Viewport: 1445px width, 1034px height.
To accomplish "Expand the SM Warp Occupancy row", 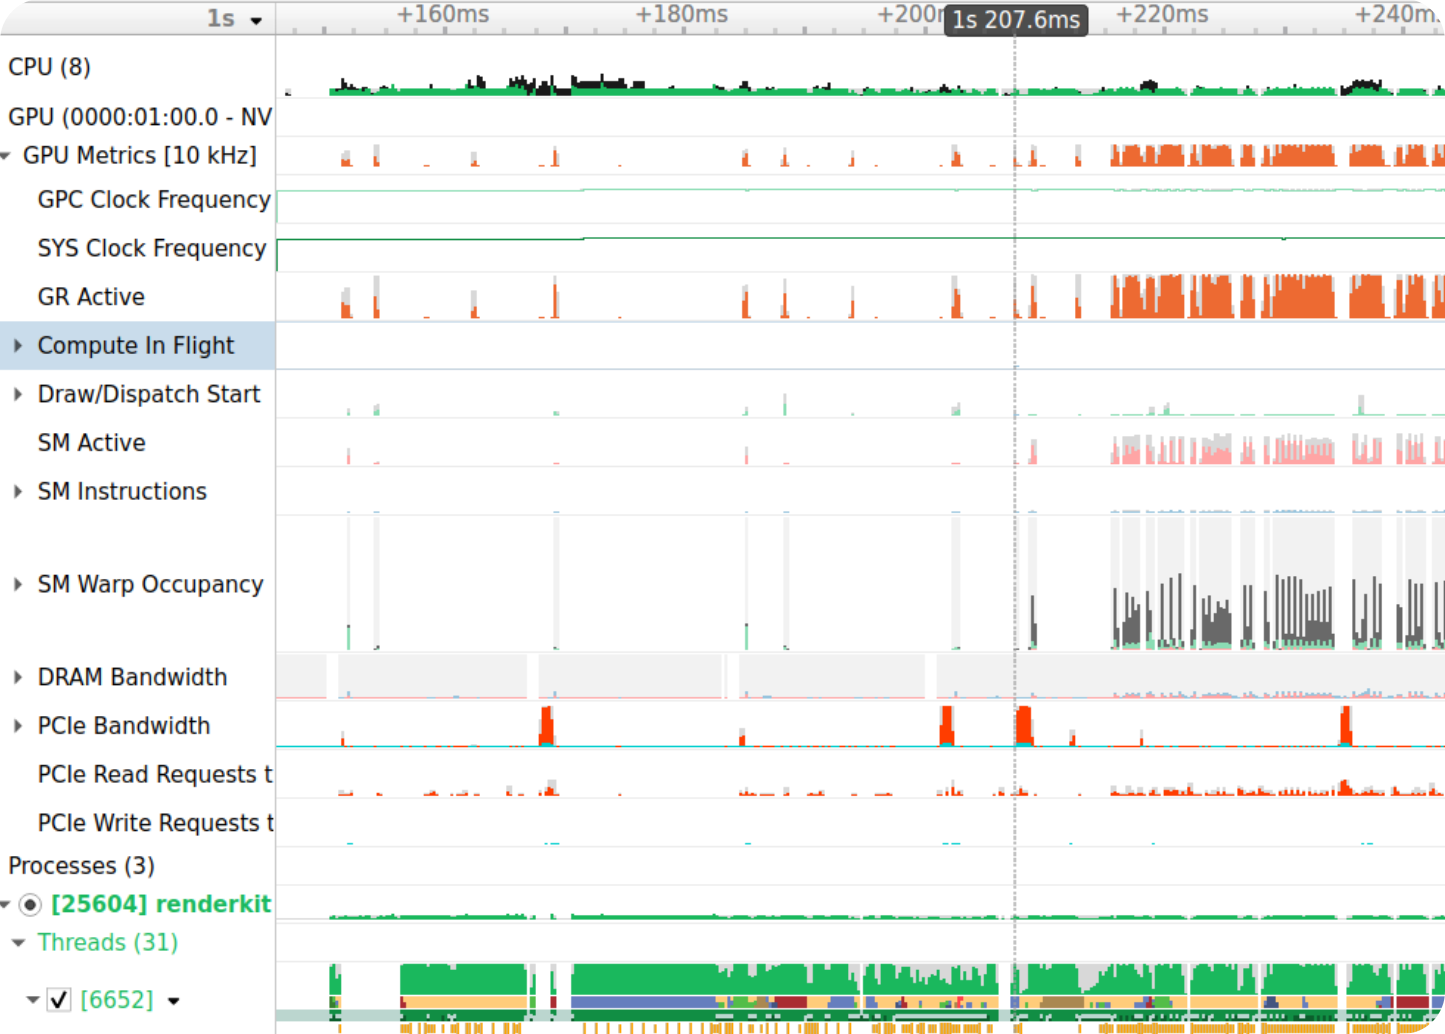I will coord(18,585).
